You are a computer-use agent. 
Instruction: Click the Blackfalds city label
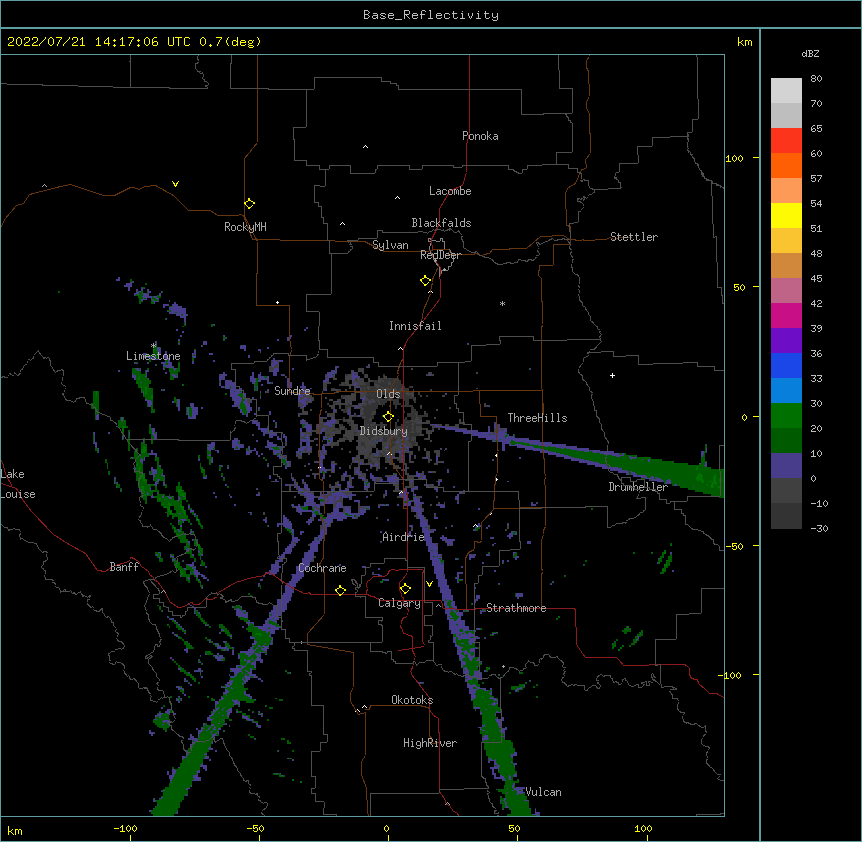[441, 223]
